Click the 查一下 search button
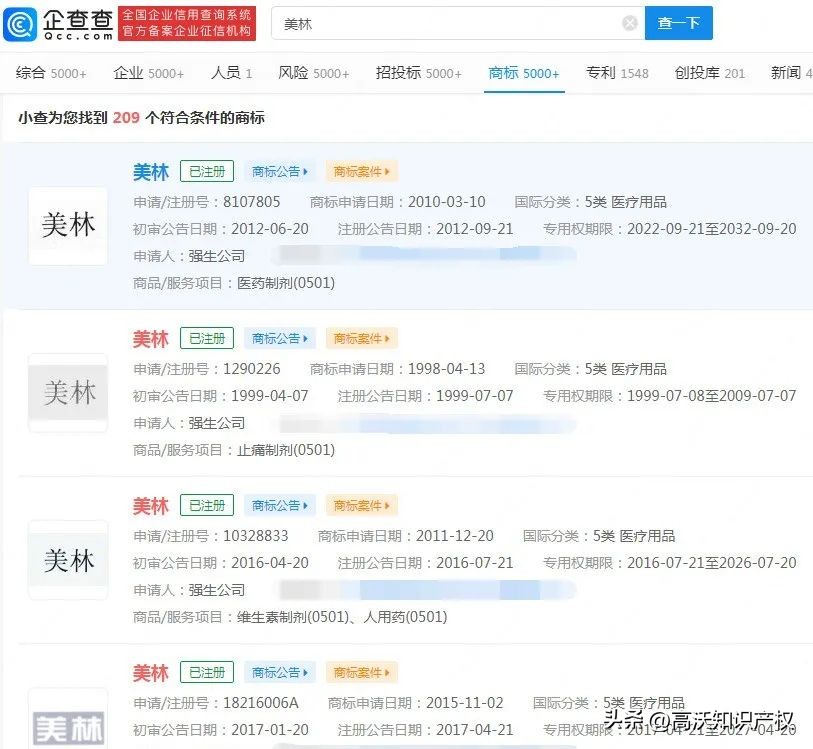 (x=678, y=23)
